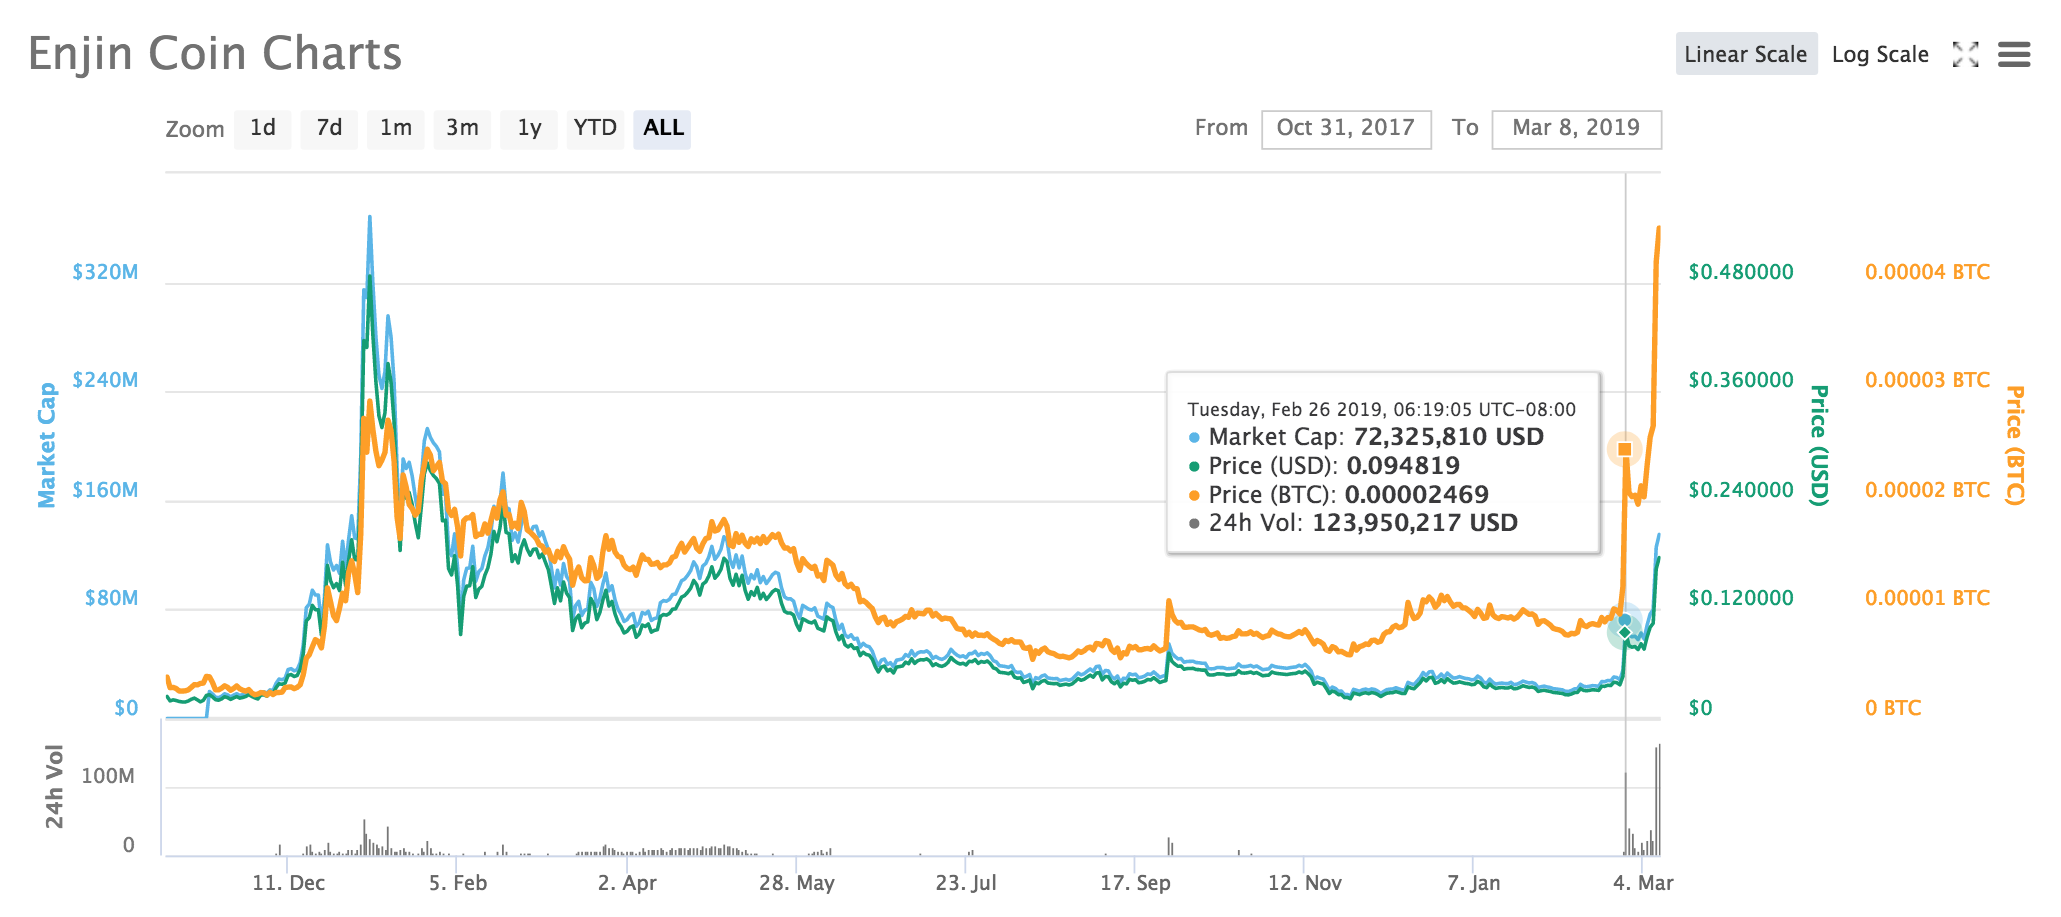Click the 4. Mar date label
2061x917 pixels.
(1643, 883)
